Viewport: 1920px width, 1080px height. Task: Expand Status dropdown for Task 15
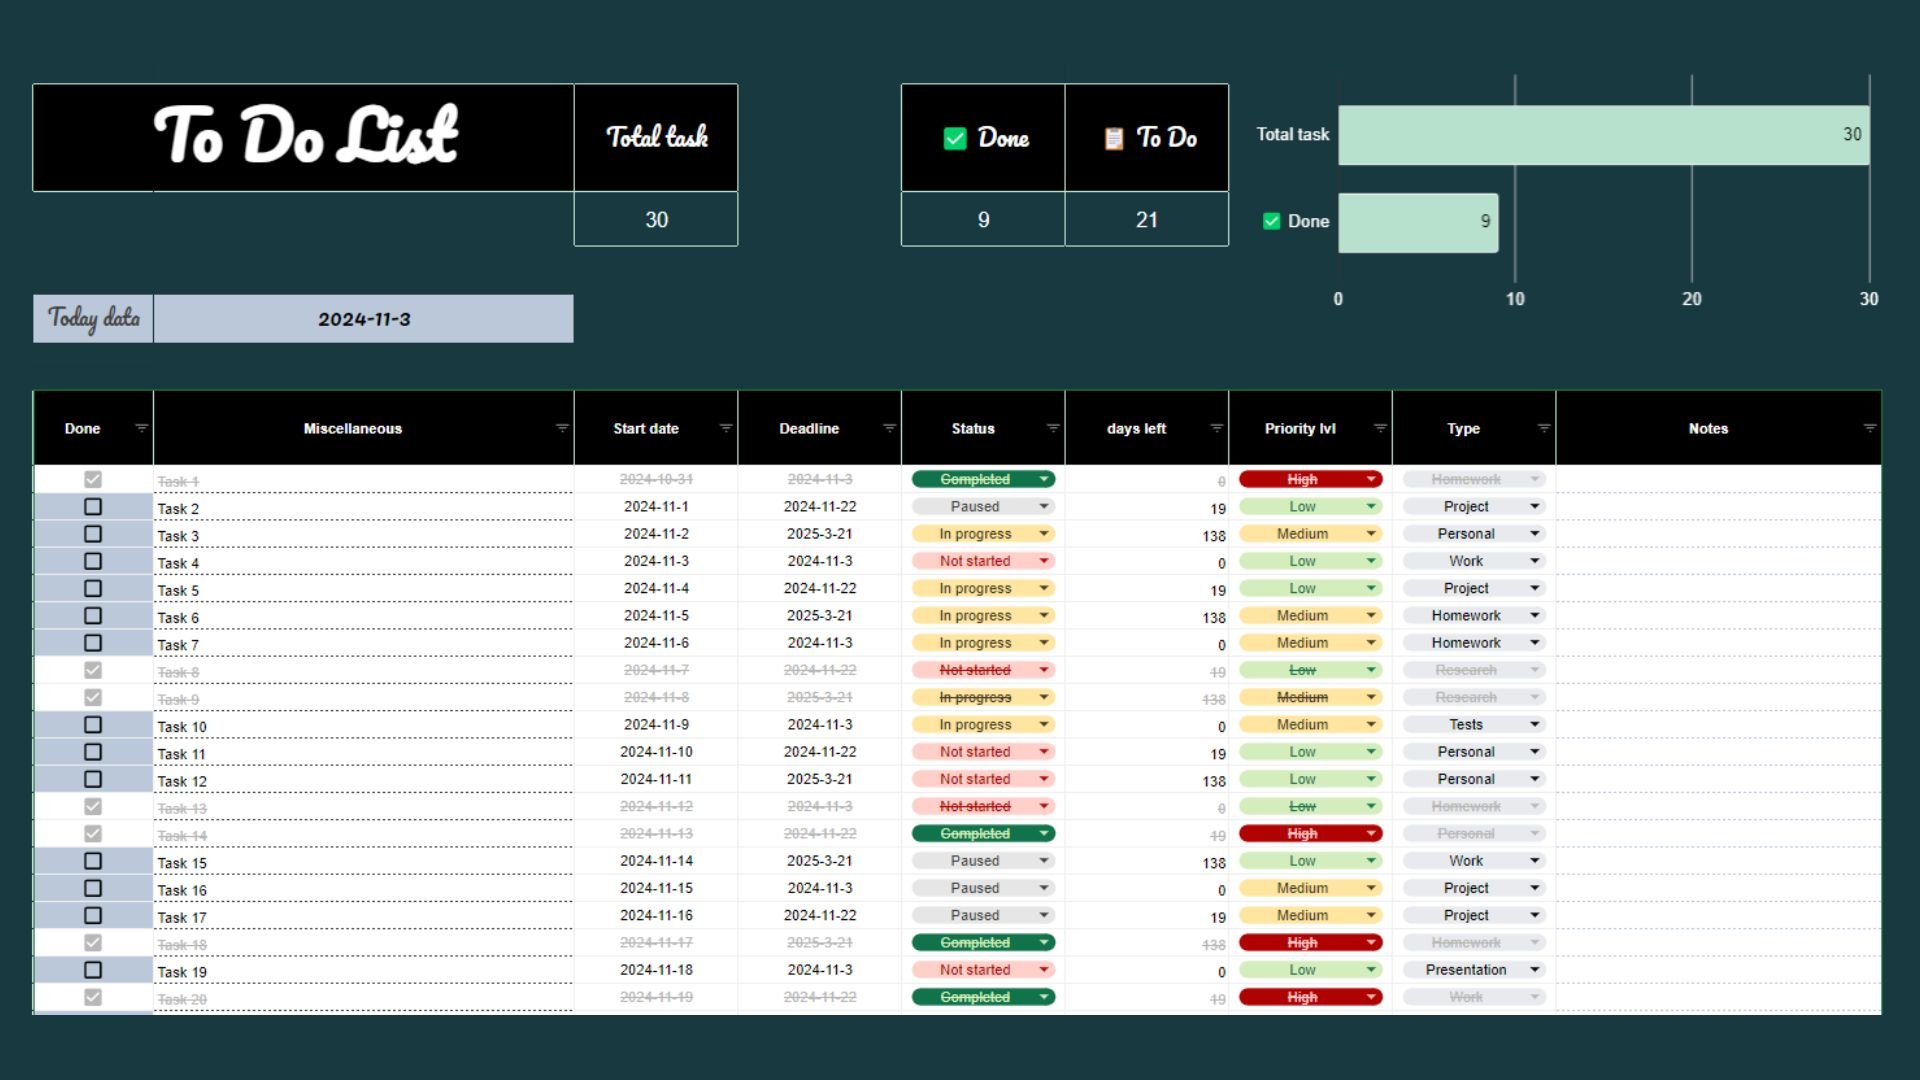[x=1044, y=861]
